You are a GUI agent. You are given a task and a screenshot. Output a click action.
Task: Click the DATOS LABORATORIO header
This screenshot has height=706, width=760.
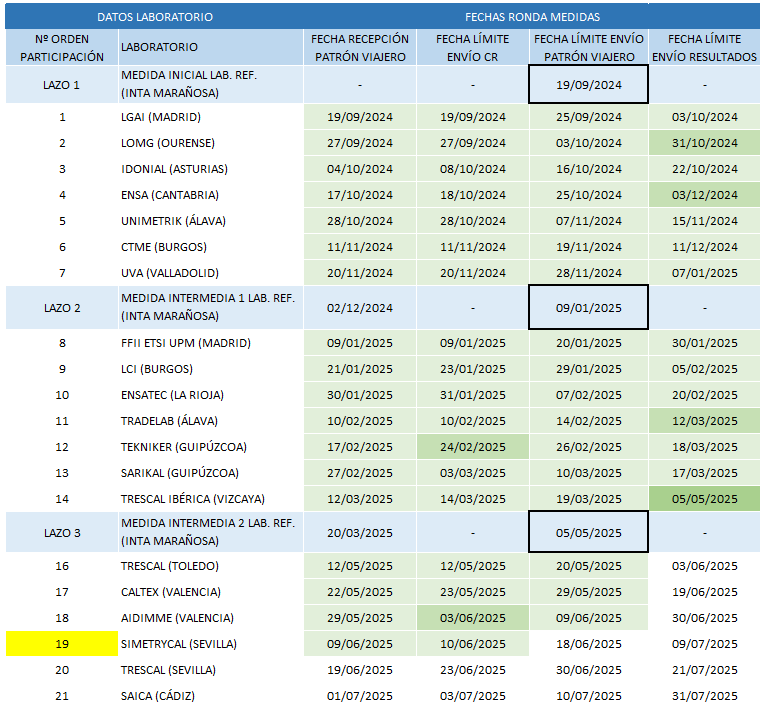(155, 17)
